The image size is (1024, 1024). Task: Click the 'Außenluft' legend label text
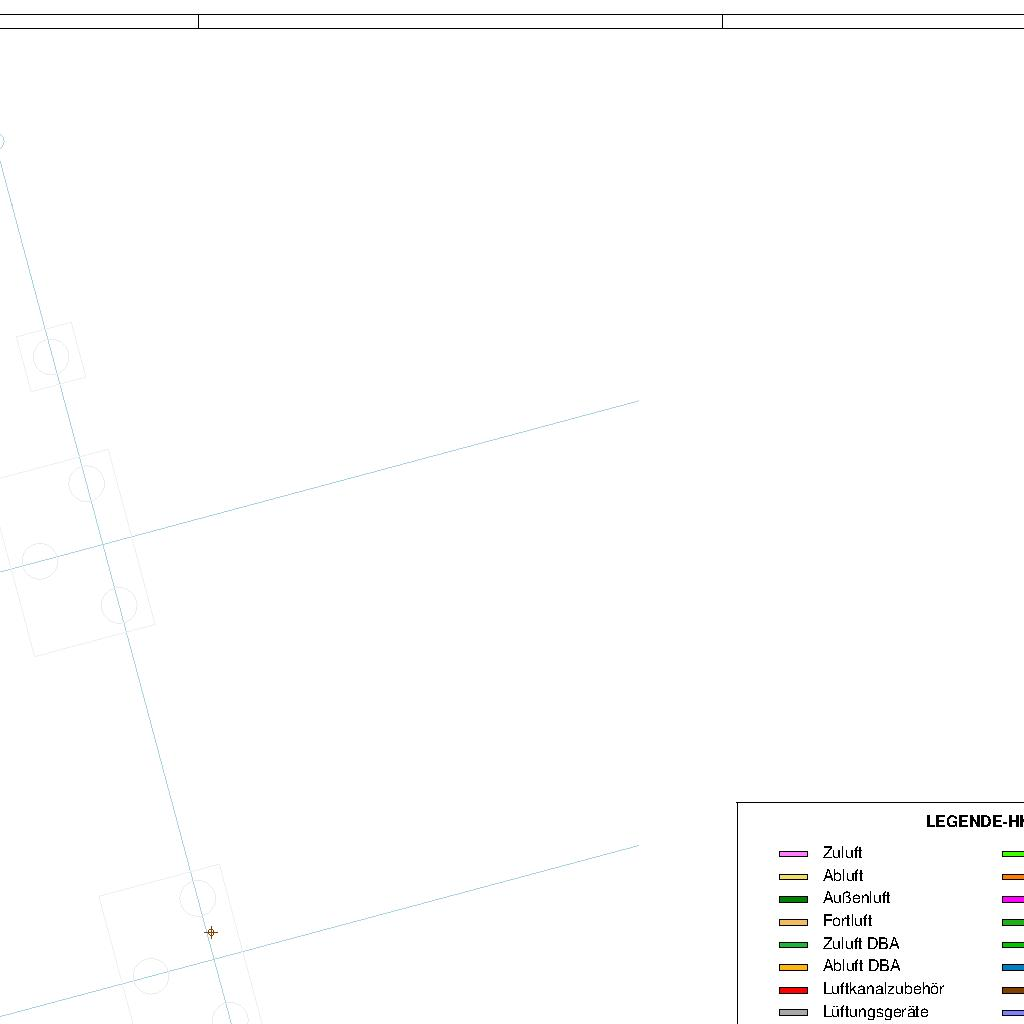coord(856,898)
